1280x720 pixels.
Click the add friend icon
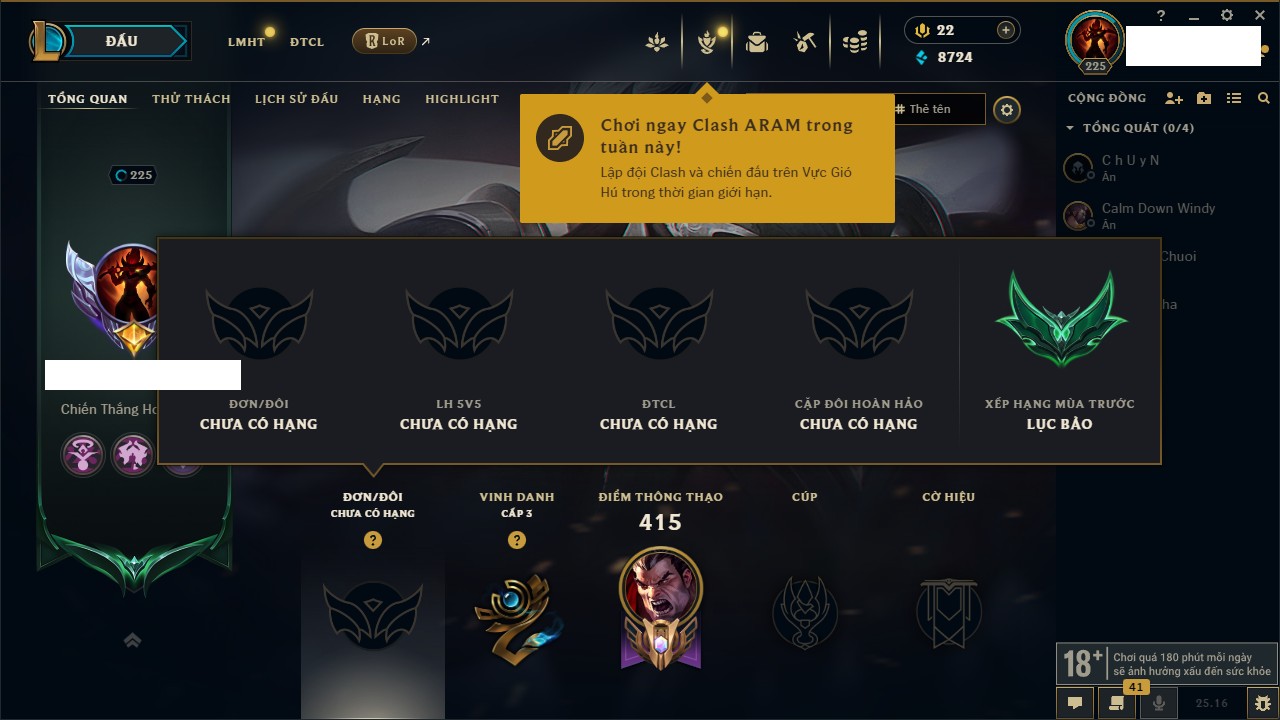(1174, 98)
